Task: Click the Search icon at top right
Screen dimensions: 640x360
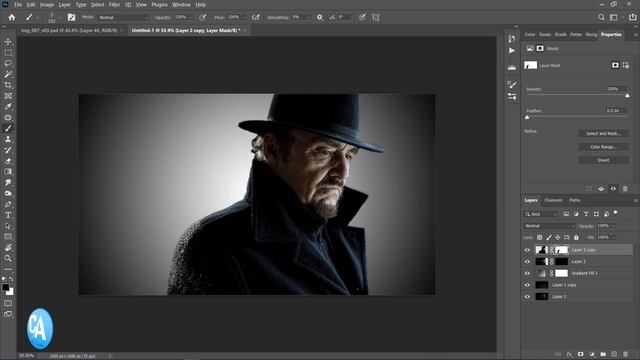Action: (x=601, y=17)
